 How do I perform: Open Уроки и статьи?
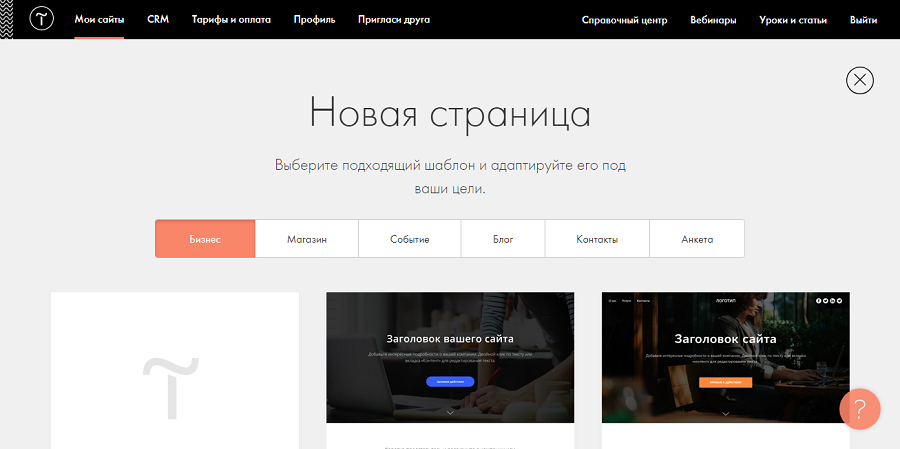coord(793,20)
